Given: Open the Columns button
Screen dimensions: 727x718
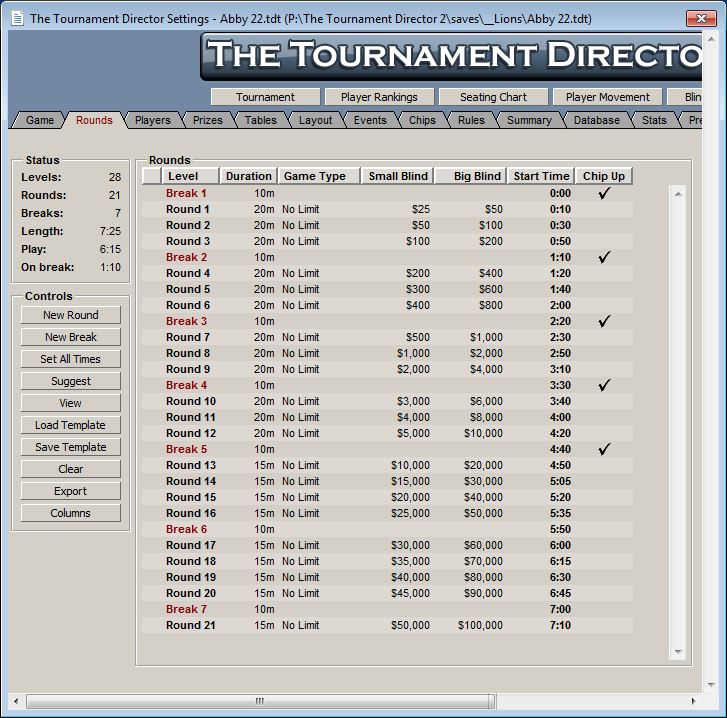Looking at the screenshot, I should tap(70, 513).
